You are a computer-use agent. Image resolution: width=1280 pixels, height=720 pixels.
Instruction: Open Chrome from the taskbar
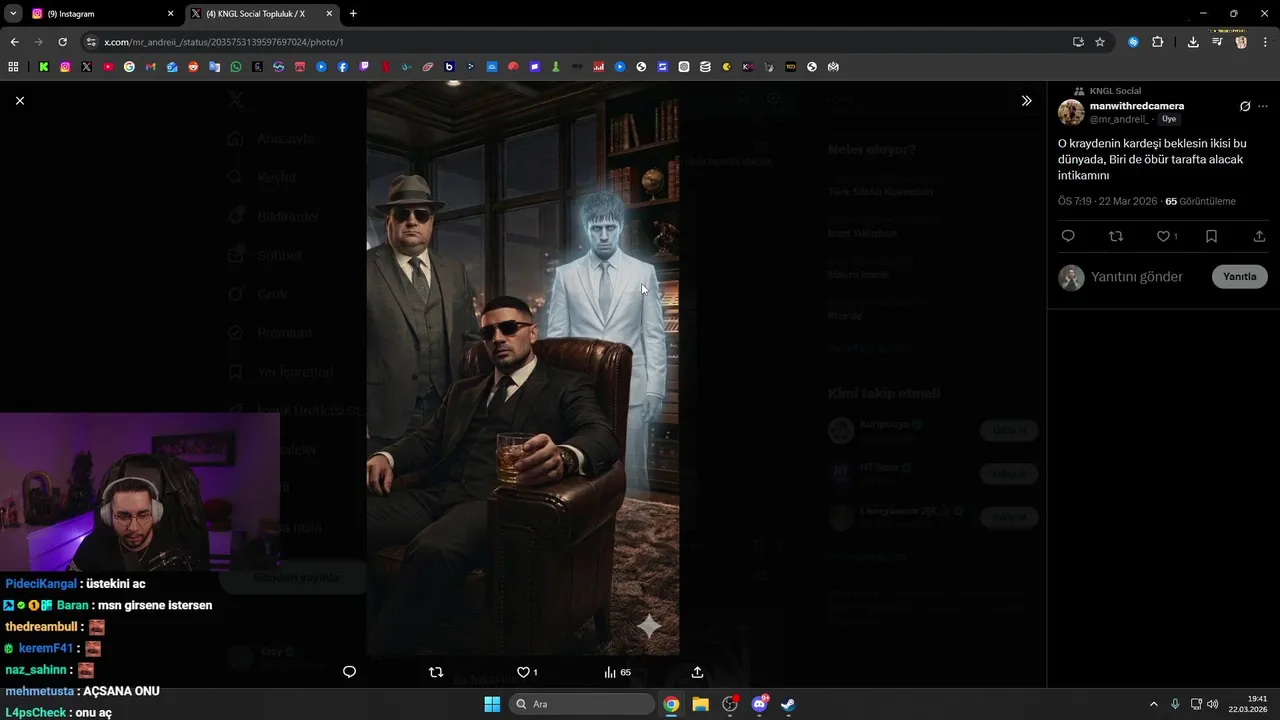tap(671, 704)
